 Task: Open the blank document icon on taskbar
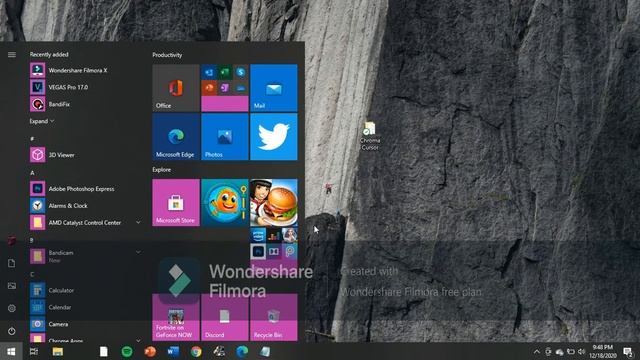[104, 351]
